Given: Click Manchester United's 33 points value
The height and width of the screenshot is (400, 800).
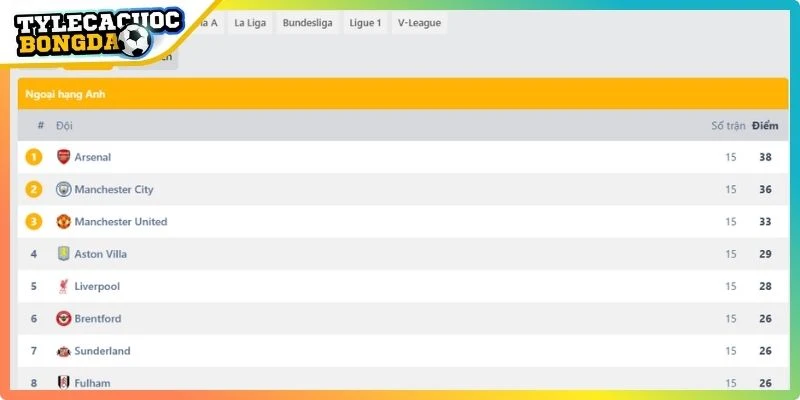Looking at the screenshot, I should [765, 221].
